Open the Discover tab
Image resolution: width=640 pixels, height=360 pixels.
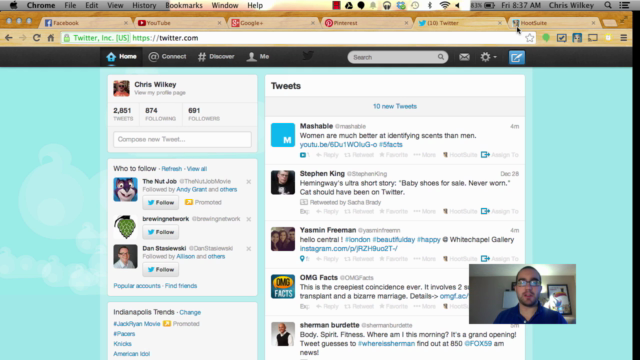point(216,57)
